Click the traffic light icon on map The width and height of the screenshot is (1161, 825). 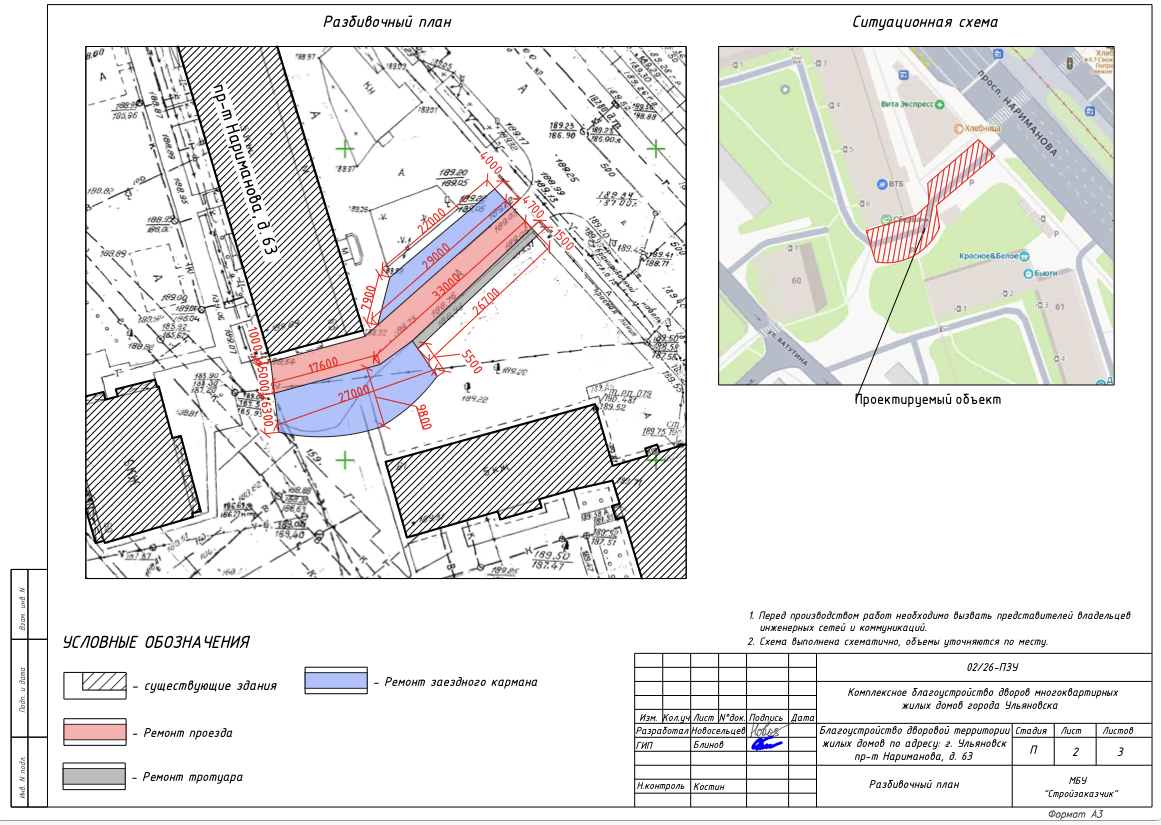[1070, 63]
